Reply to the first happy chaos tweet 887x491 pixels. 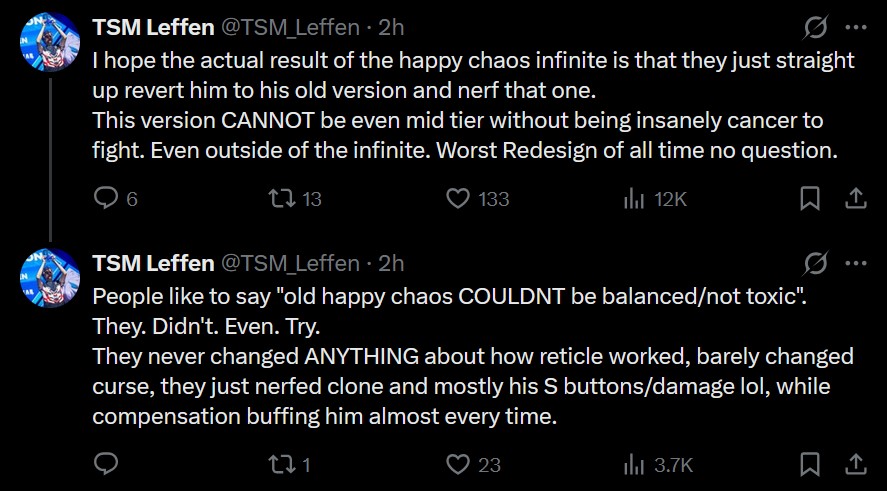pos(106,199)
